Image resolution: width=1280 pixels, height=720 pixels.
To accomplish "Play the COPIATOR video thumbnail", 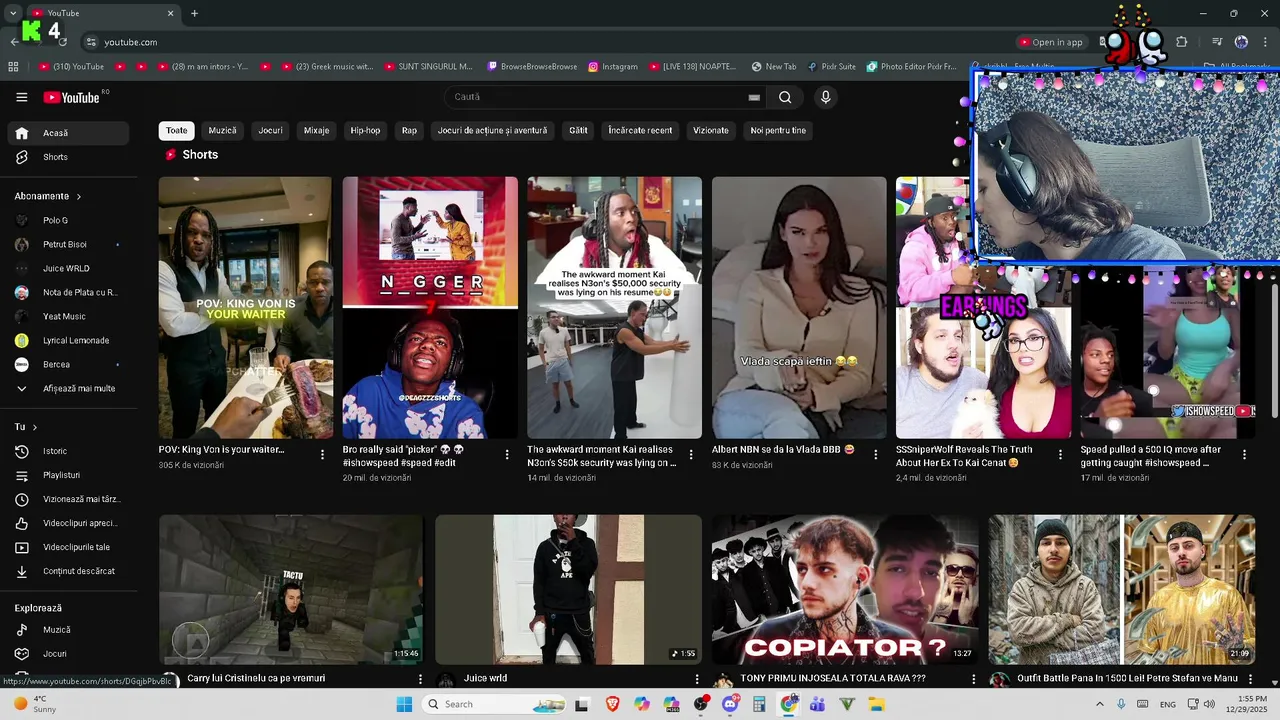I will (x=845, y=590).
